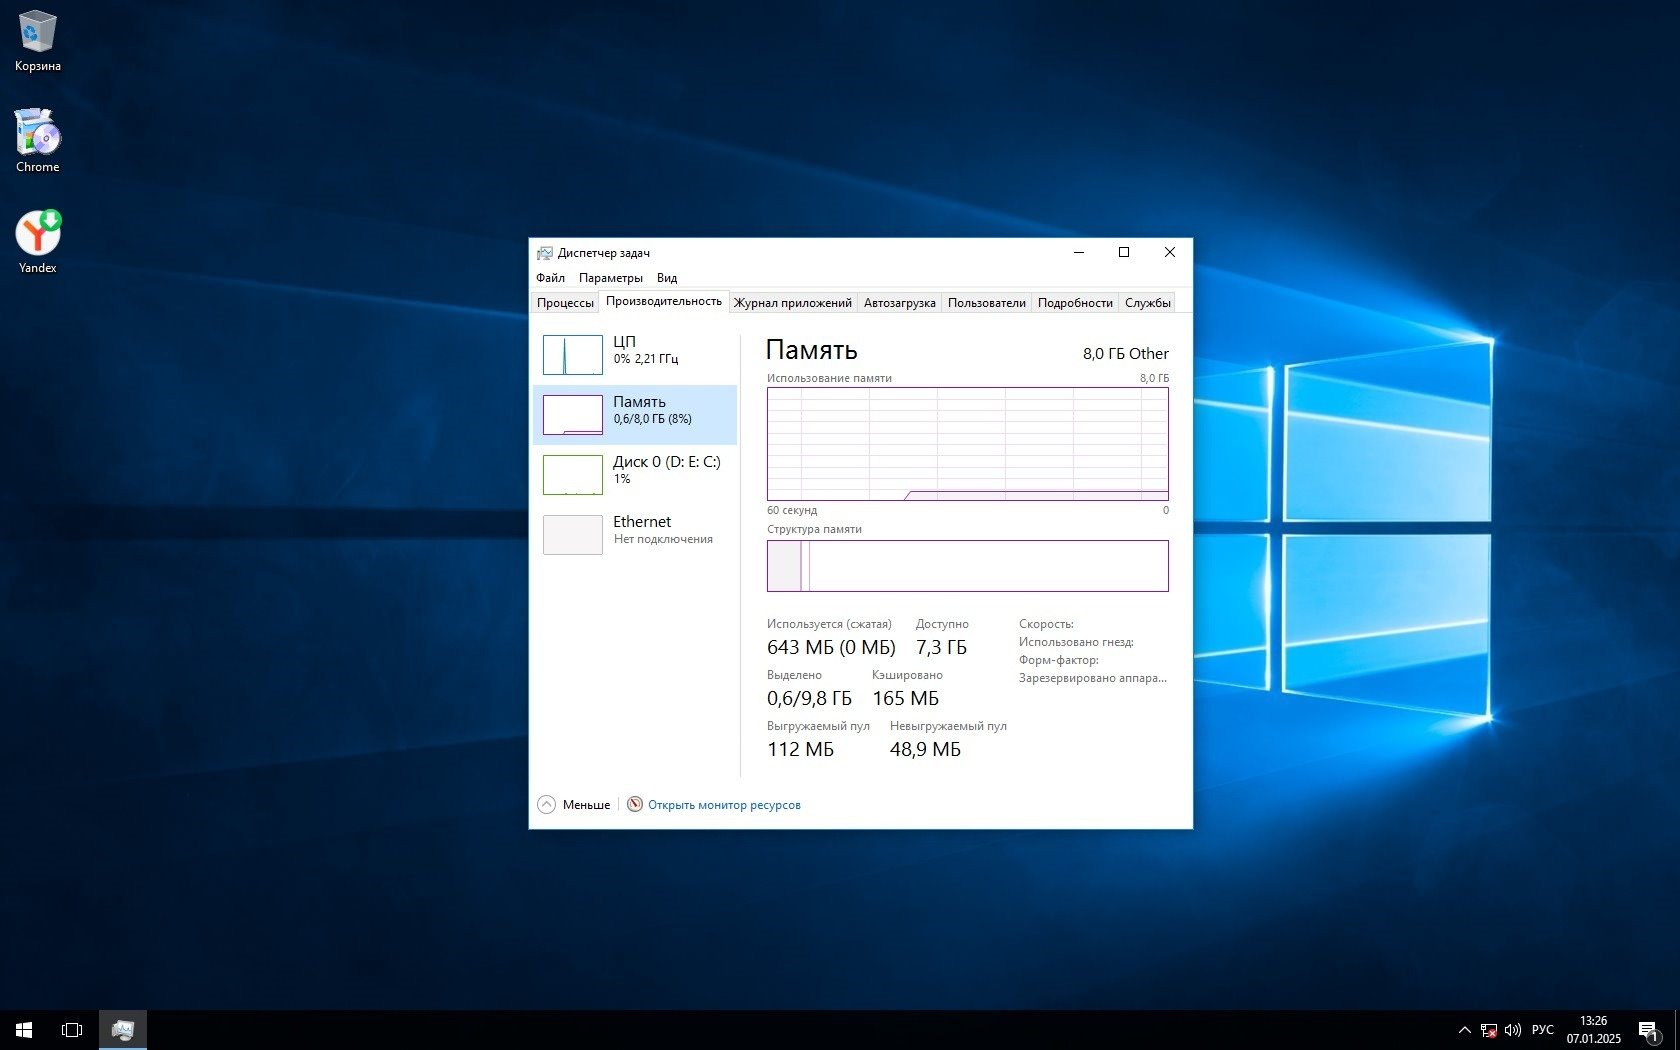Open Task View on the taskbar
The height and width of the screenshot is (1050, 1680).
point(72,1029)
